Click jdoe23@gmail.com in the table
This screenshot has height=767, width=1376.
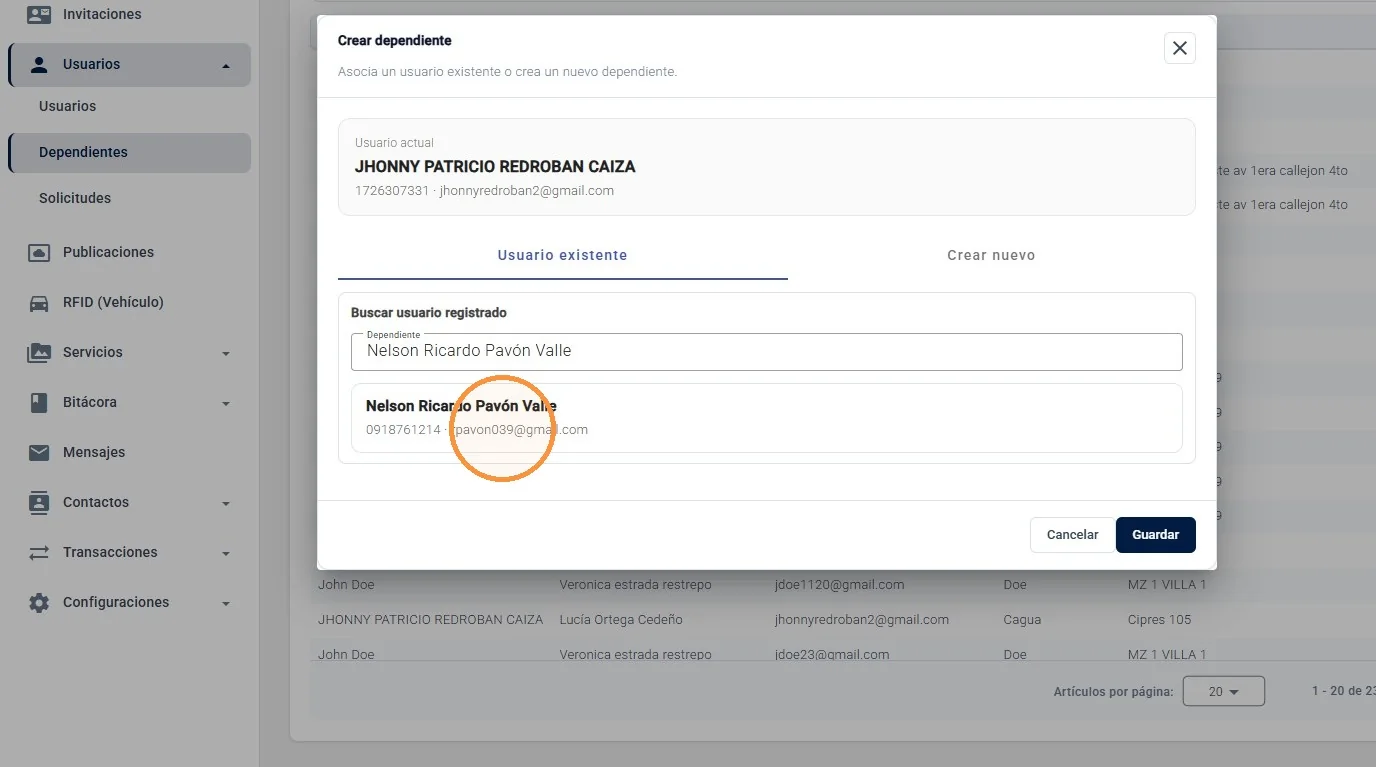tap(831, 655)
